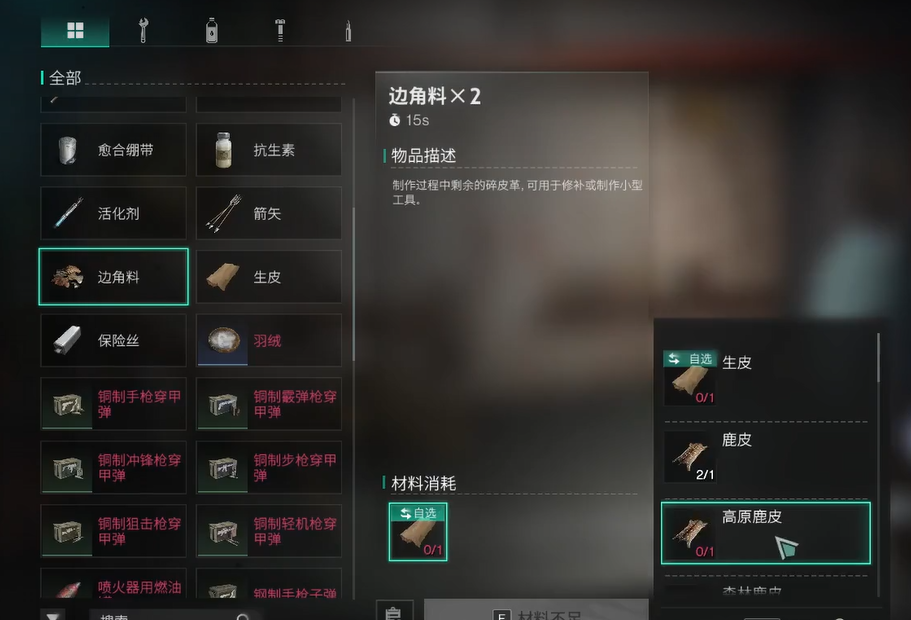Choose the 愈合绷带 recipe
This screenshot has height=620, width=911.
tap(113, 149)
